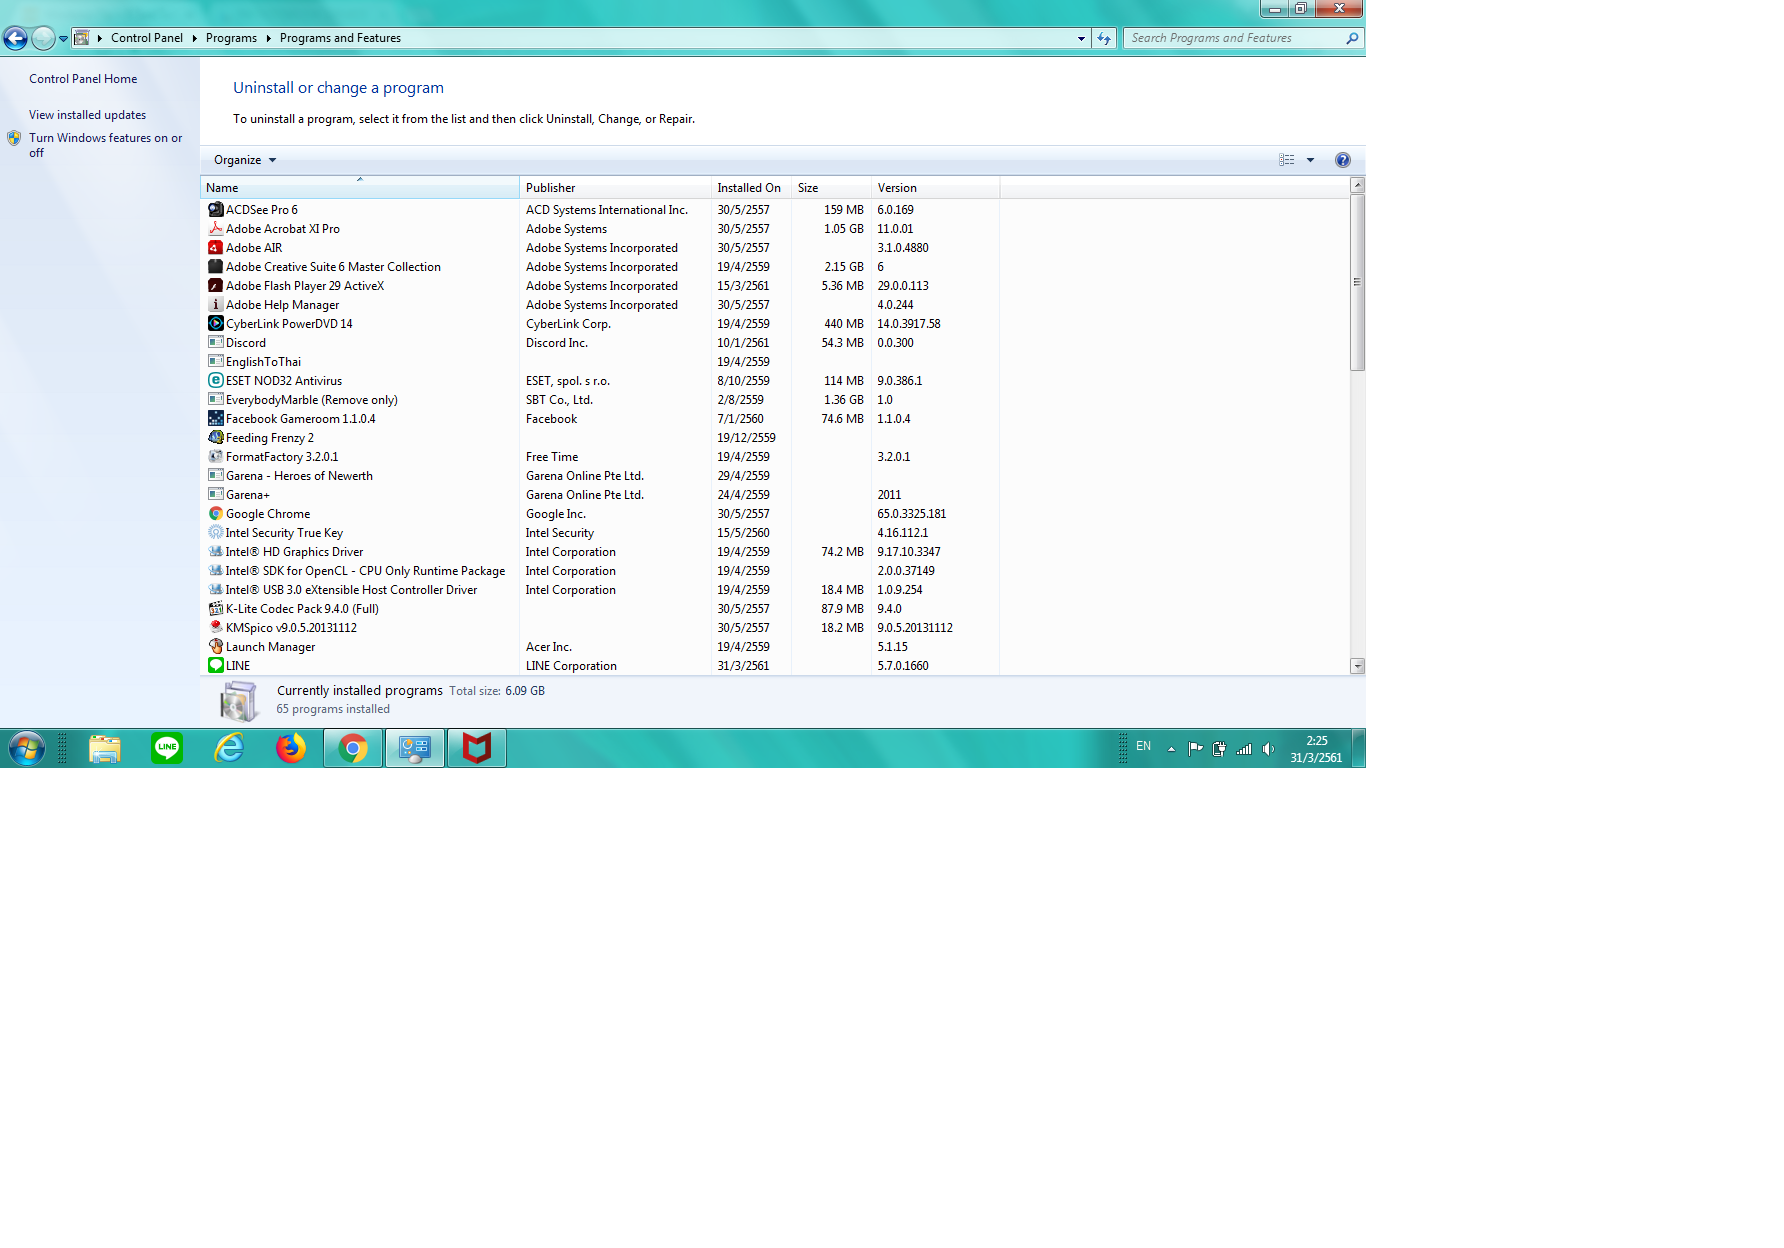
Task: Launch Internet Explorer from taskbar
Action: pyautogui.click(x=229, y=748)
